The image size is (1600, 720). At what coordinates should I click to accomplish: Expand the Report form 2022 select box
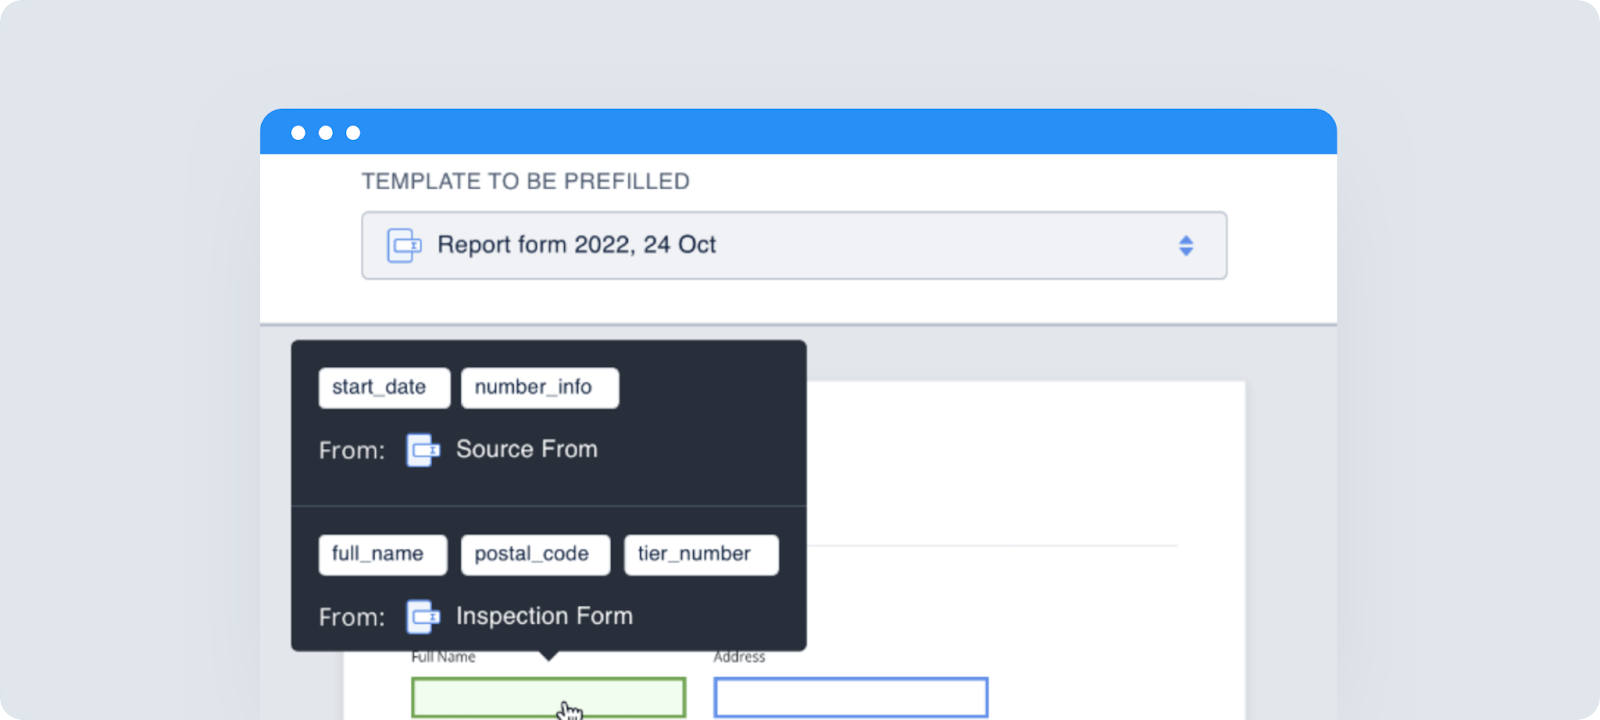pyautogui.click(x=793, y=245)
